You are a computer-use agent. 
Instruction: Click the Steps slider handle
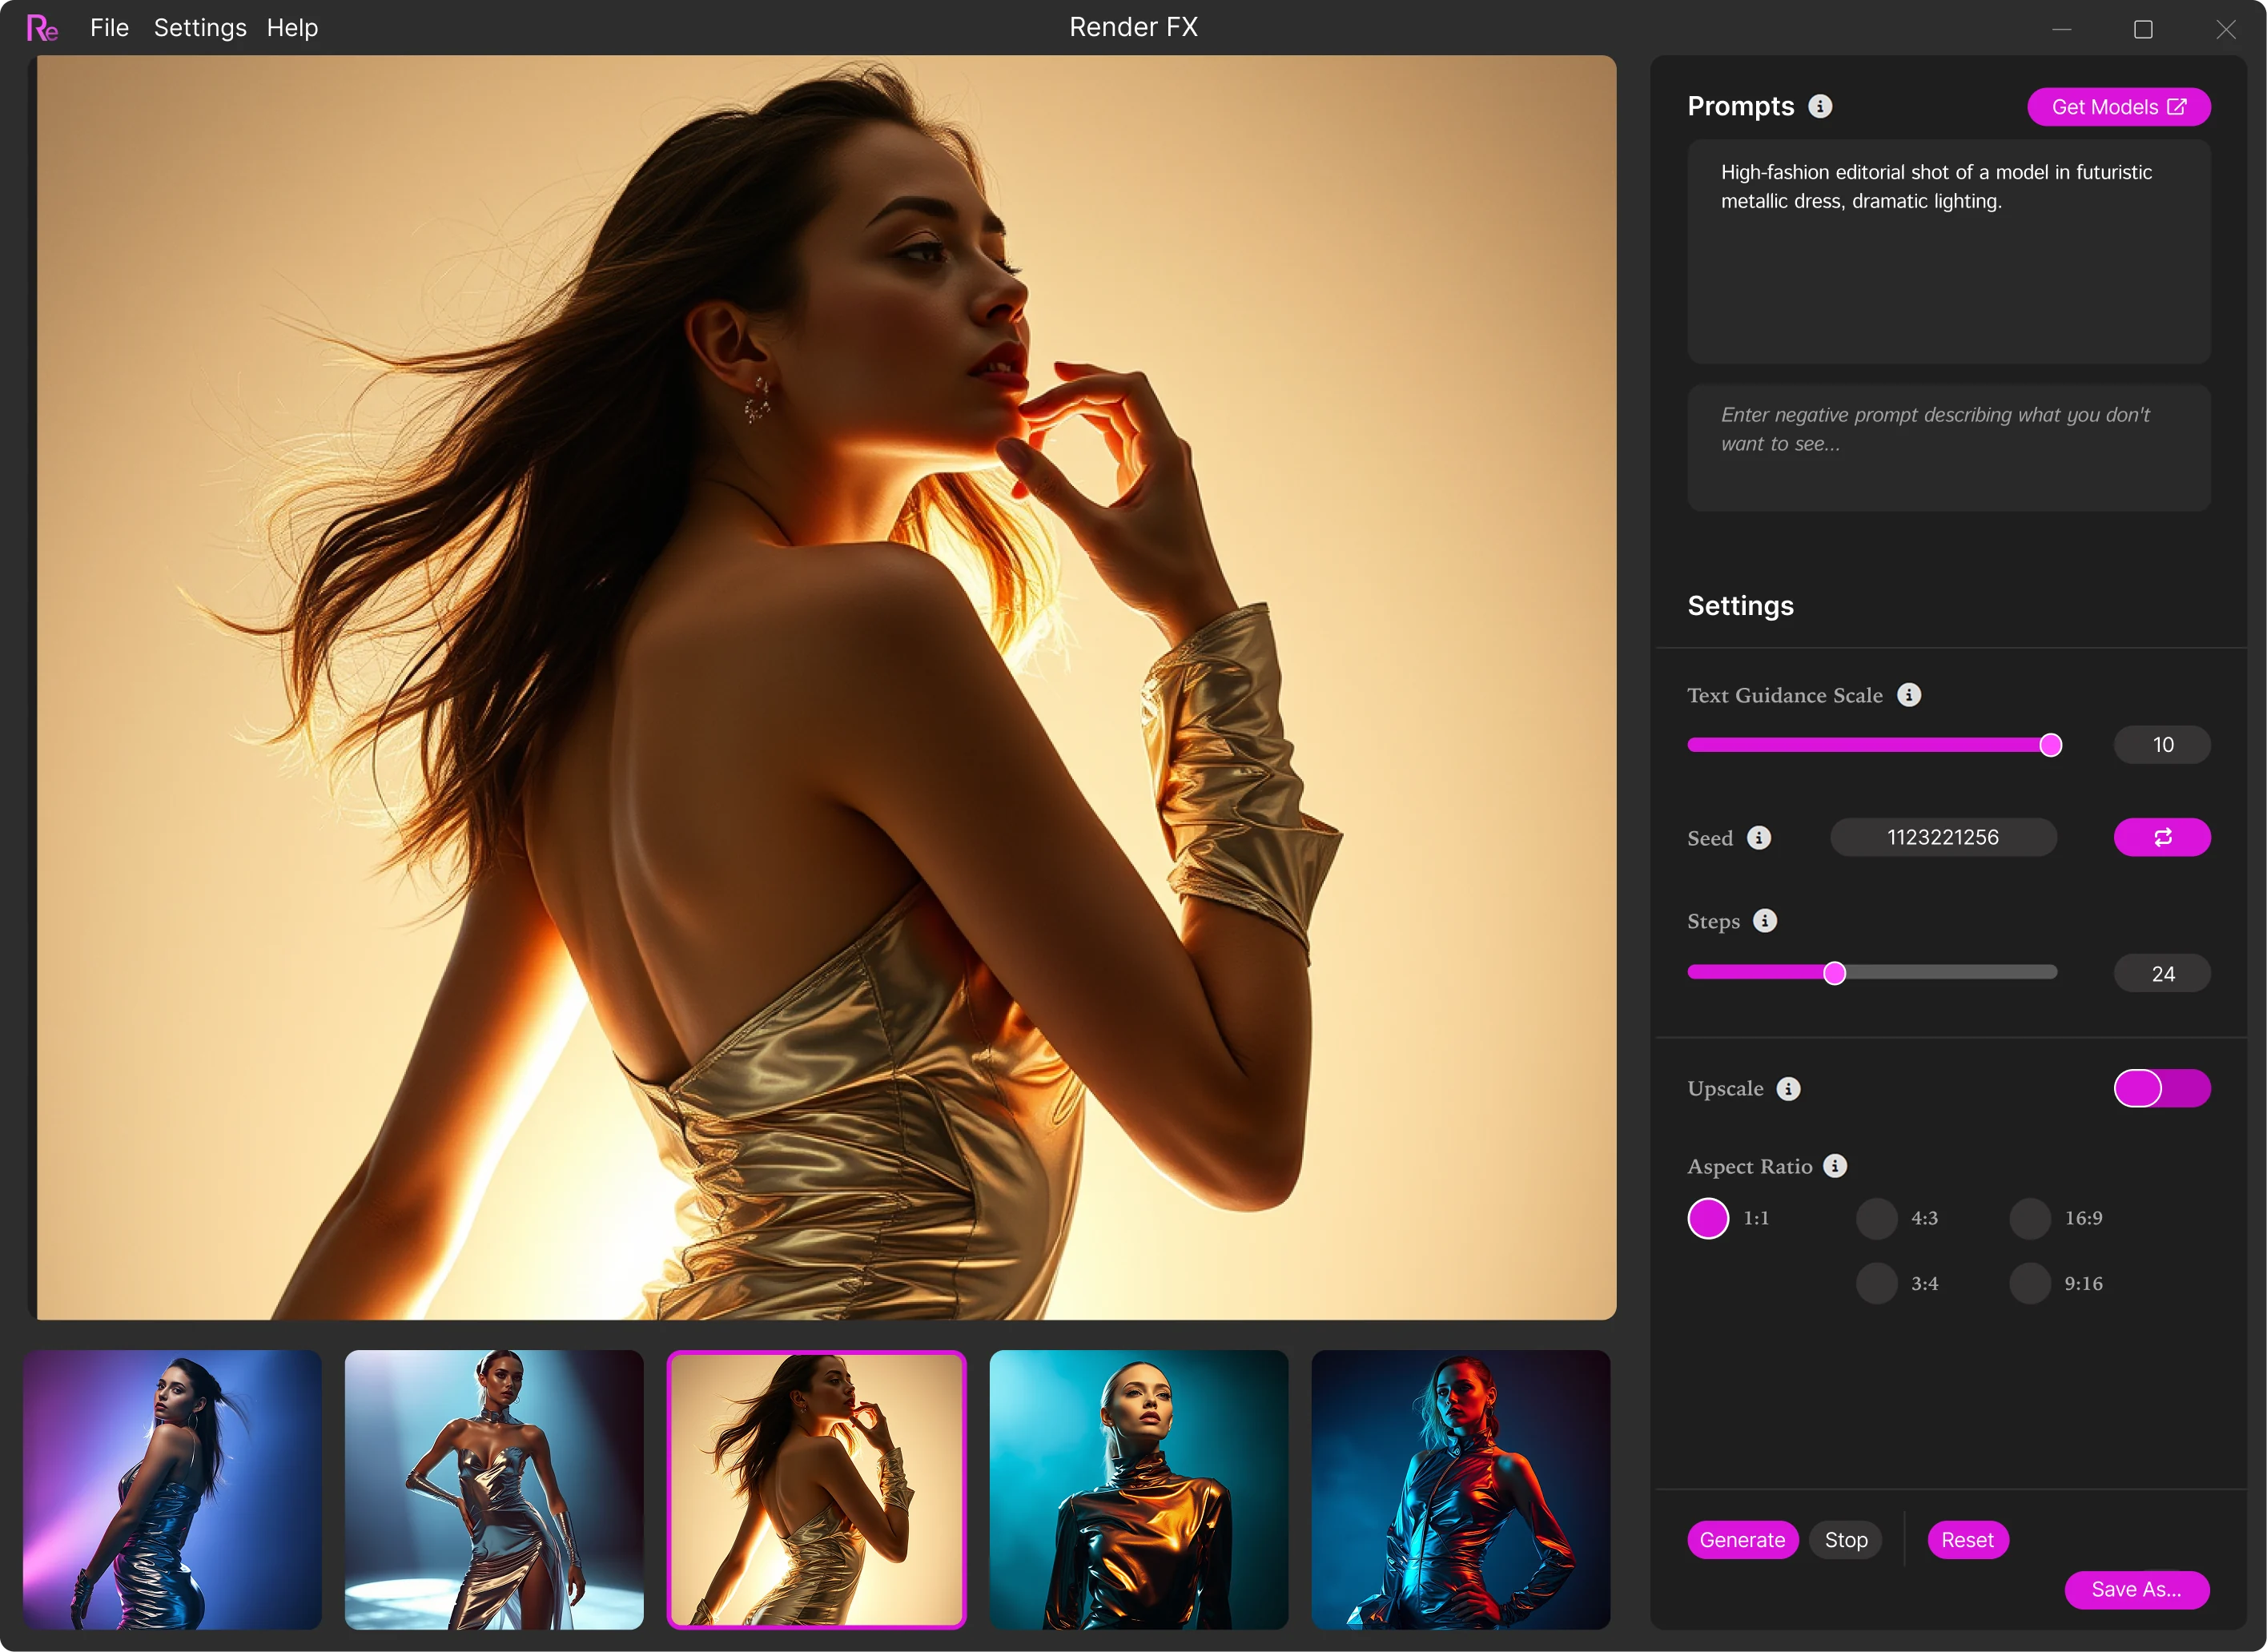coord(1834,973)
